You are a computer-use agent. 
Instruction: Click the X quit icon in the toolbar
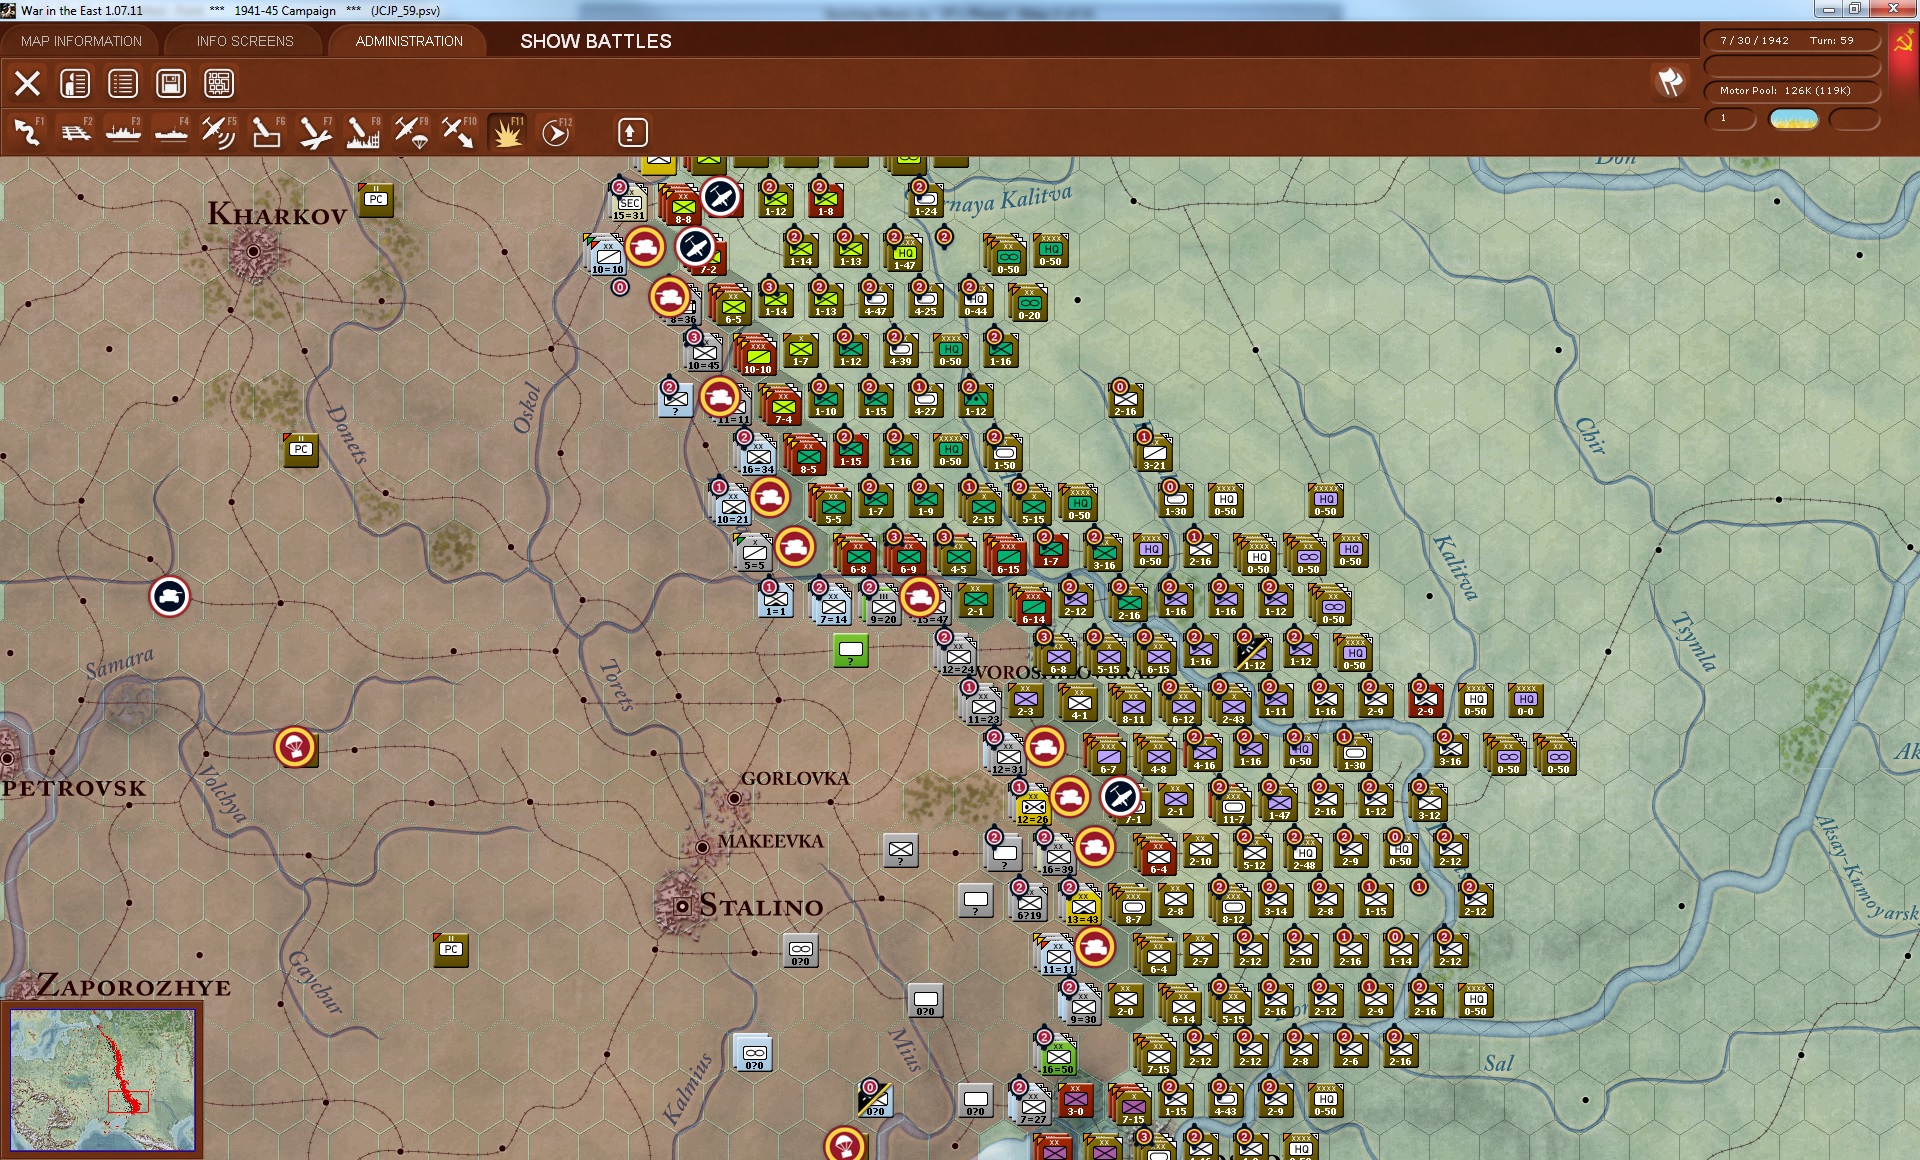point(27,83)
